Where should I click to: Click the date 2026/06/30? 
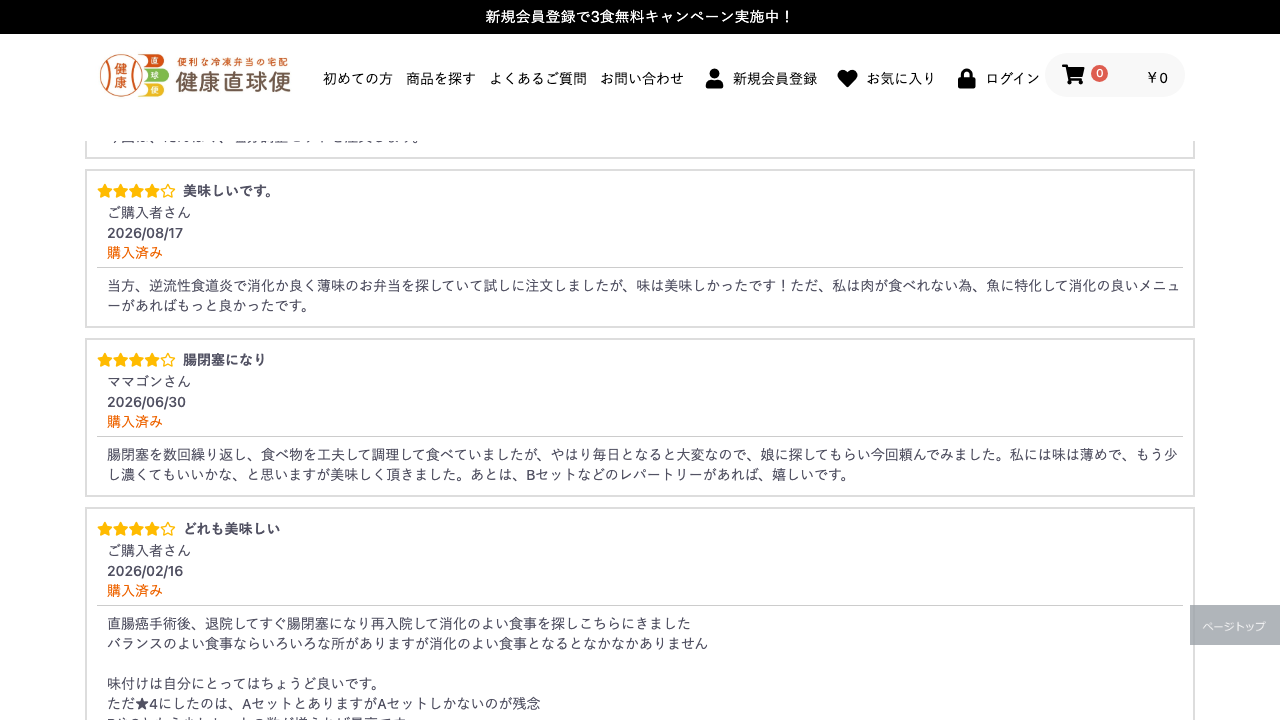click(x=146, y=402)
